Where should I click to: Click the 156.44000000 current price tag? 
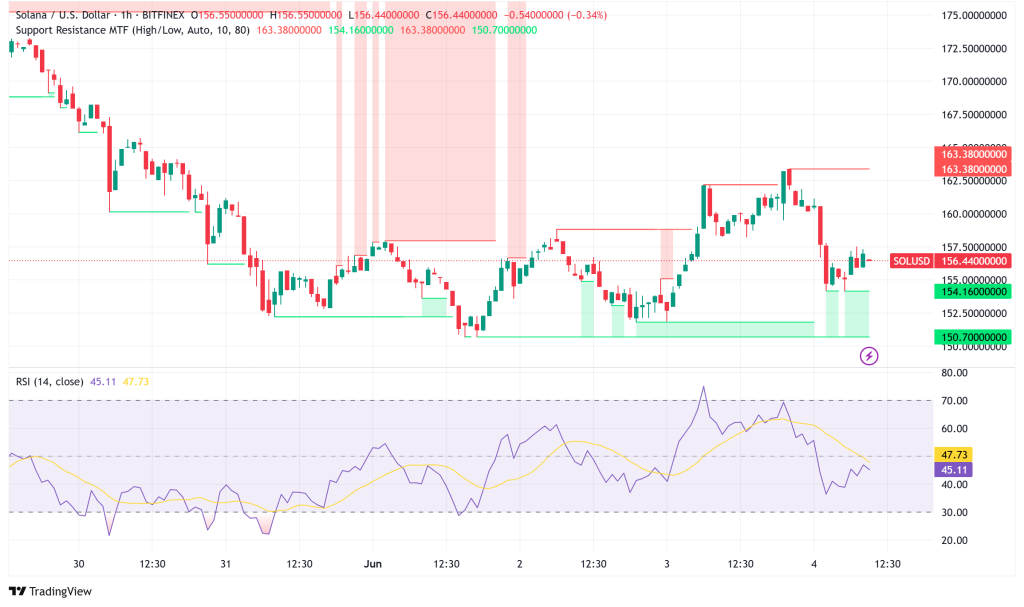(x=973, y=261)
